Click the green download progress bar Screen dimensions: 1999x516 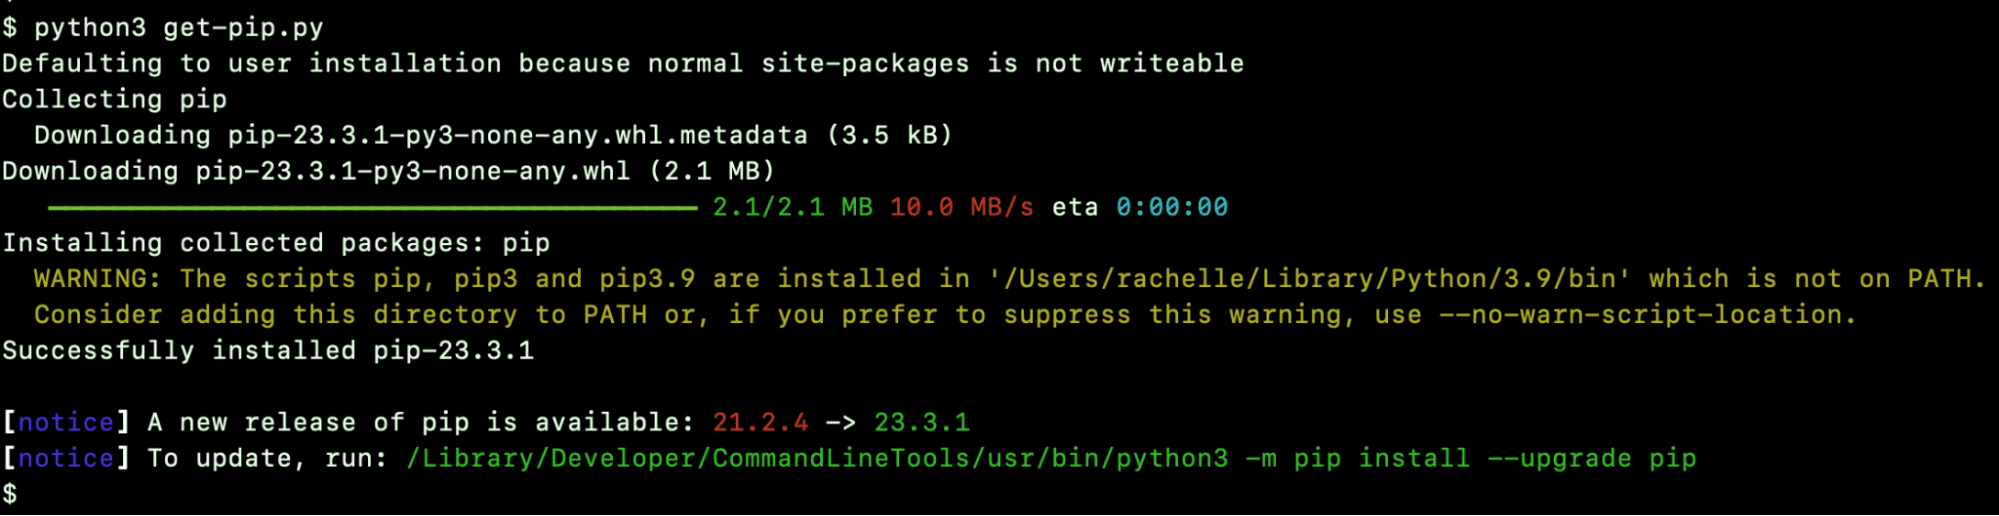click(372, 208)
